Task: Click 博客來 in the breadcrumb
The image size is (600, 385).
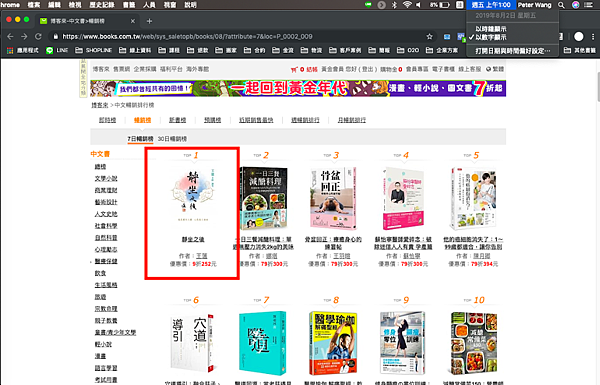Action: 99,105
